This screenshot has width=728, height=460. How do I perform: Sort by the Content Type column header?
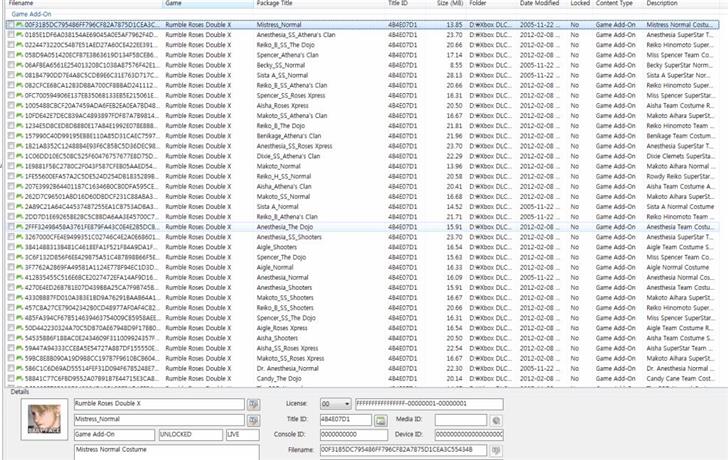pyautogui.click(x=618, y=3)
